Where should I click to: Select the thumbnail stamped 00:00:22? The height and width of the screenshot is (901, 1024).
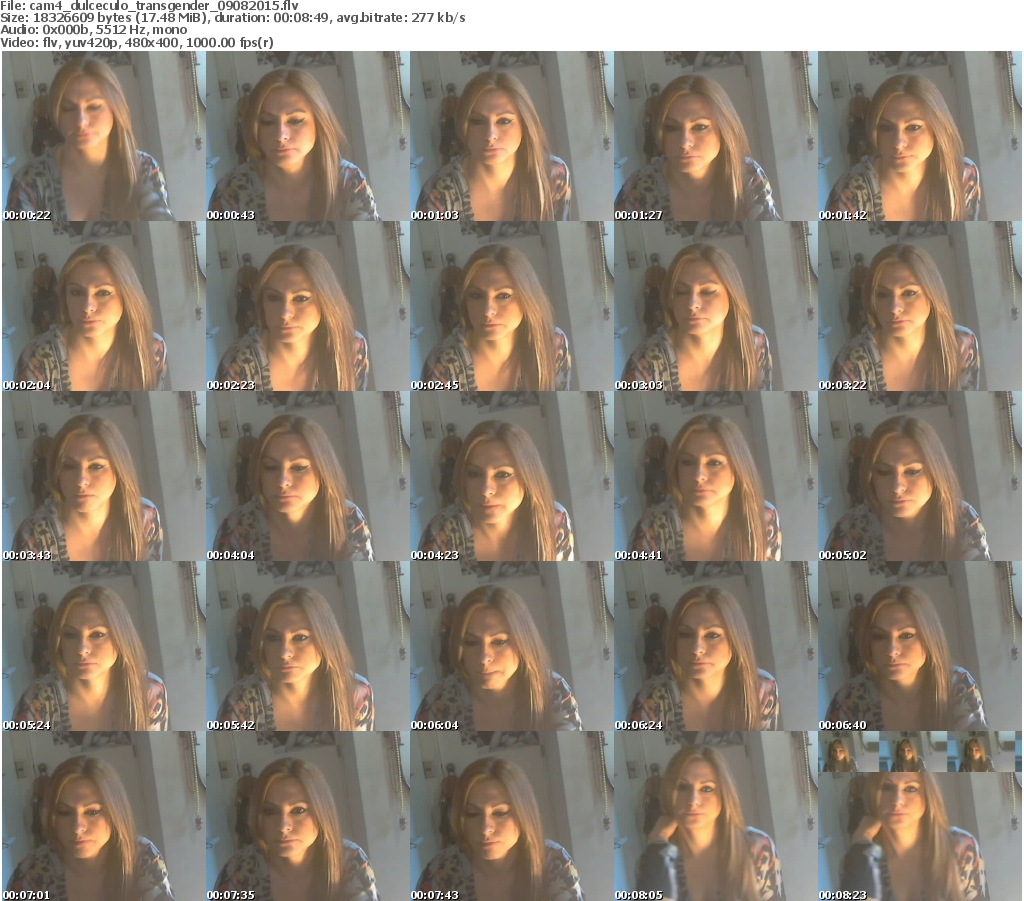(x=104, y=136)
